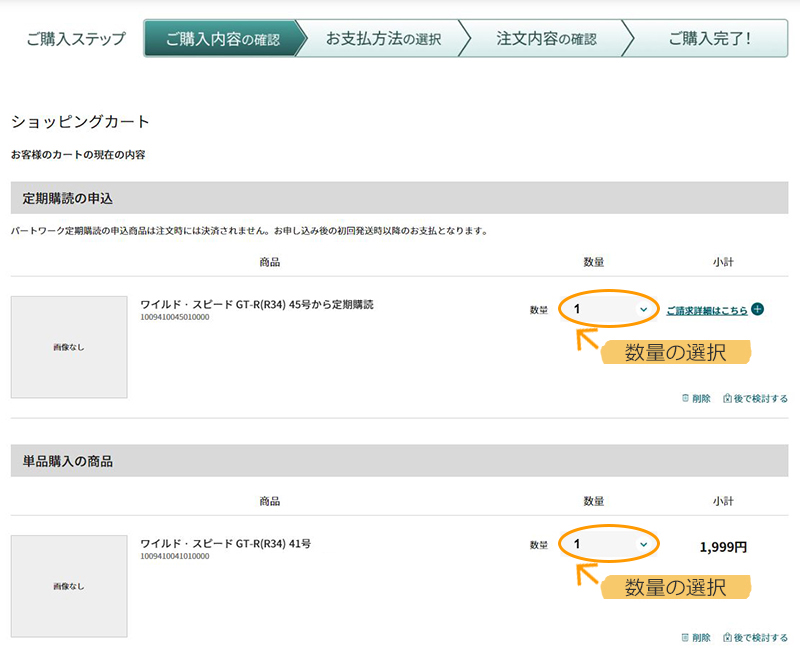Click the circled orange arrow annotation near 数量の選択
This screenshot has width=800, height=654.
click(588, 340)
